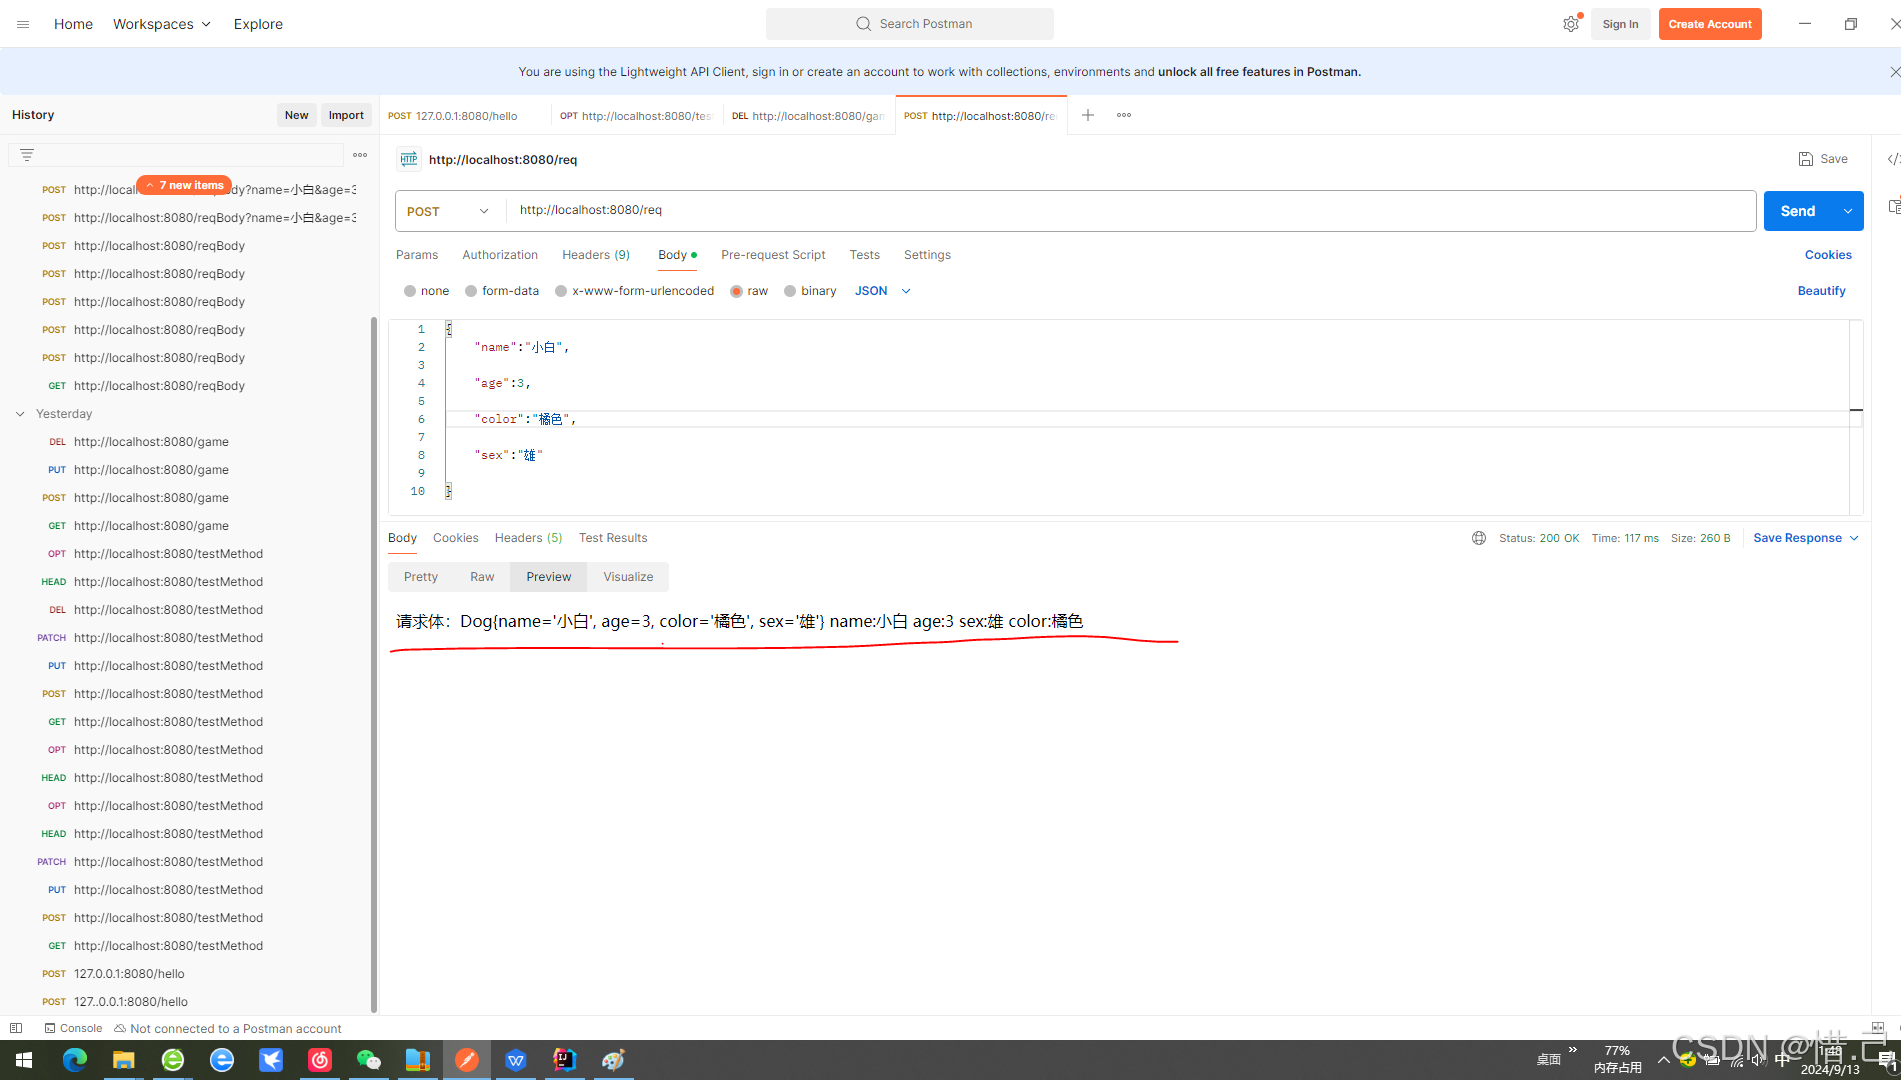Open the settings gear icon
Screen dimensions: 1901x1080
1571,24
